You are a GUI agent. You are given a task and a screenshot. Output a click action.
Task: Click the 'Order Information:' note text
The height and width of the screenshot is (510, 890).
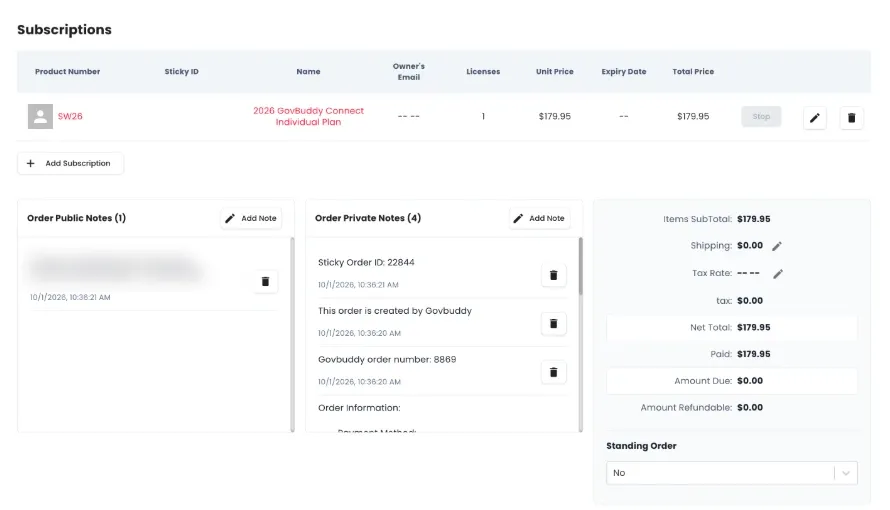pos(359,408)
